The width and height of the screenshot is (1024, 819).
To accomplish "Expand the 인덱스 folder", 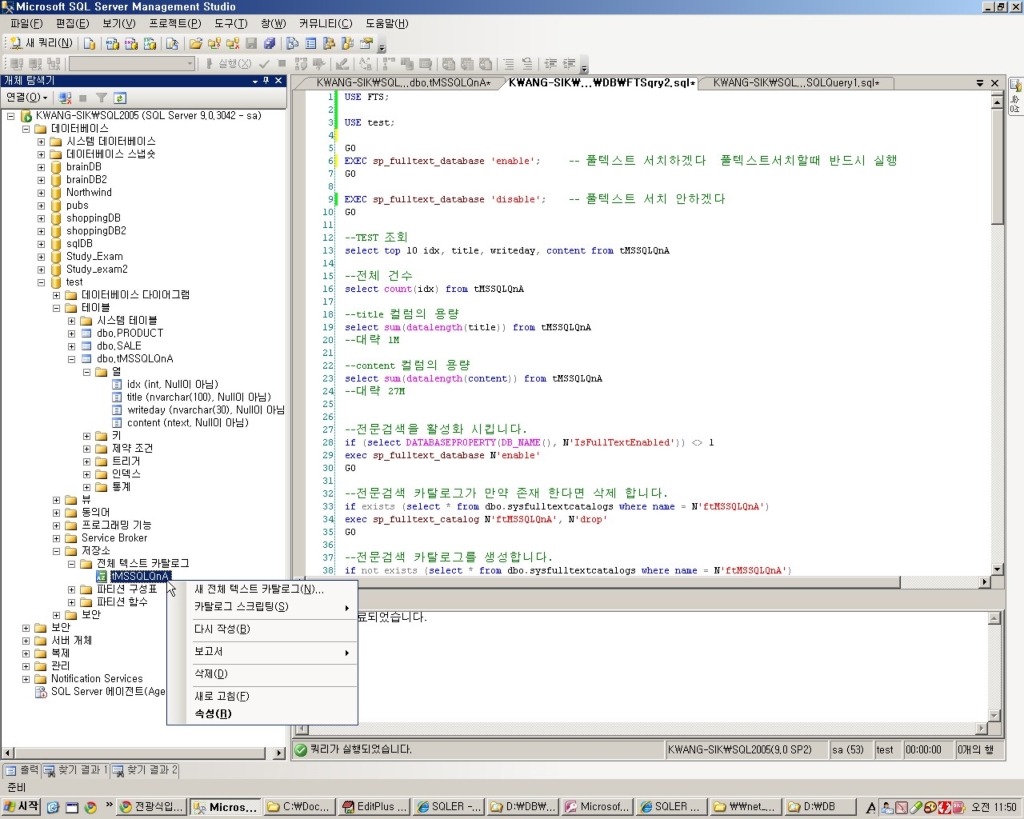I will [x=87, y=474].
